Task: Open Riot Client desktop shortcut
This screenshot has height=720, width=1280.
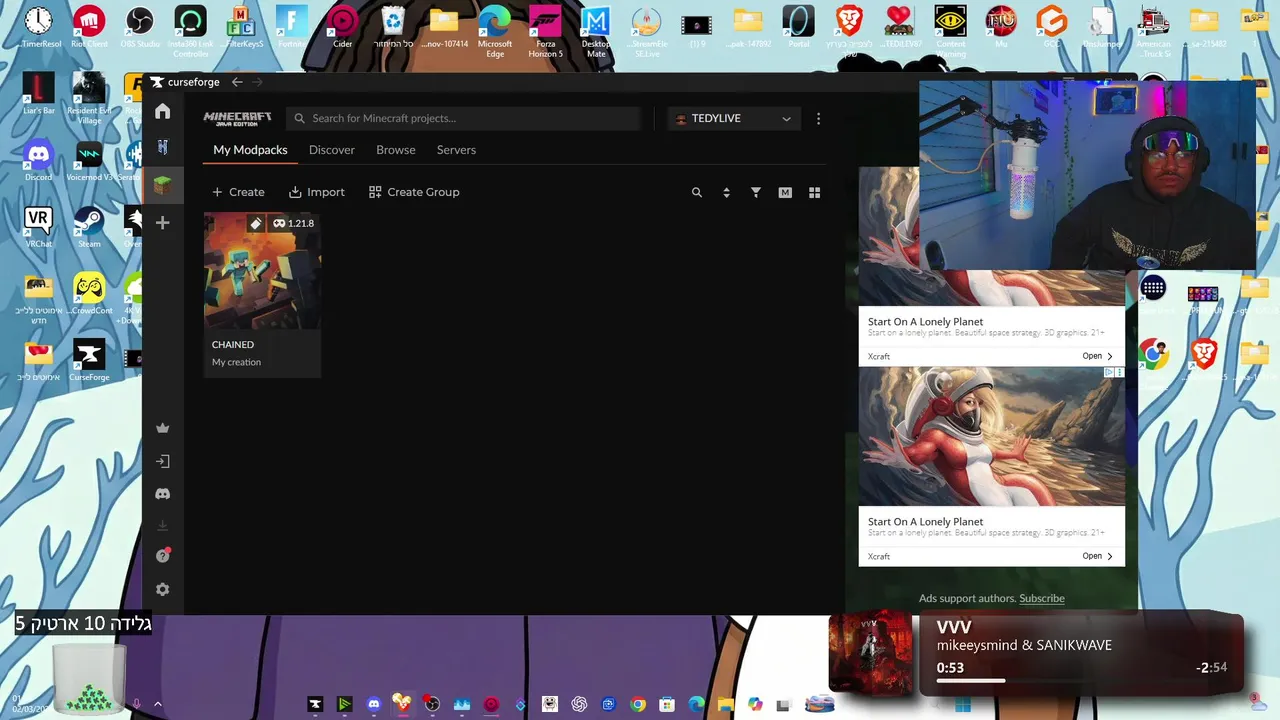Action: (89, 26)
